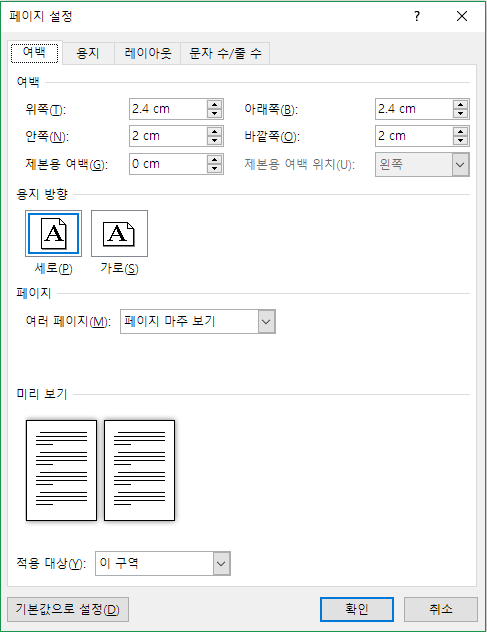
Task: Select the 세로 portrait orientation icon
Action: pos(53,233)
